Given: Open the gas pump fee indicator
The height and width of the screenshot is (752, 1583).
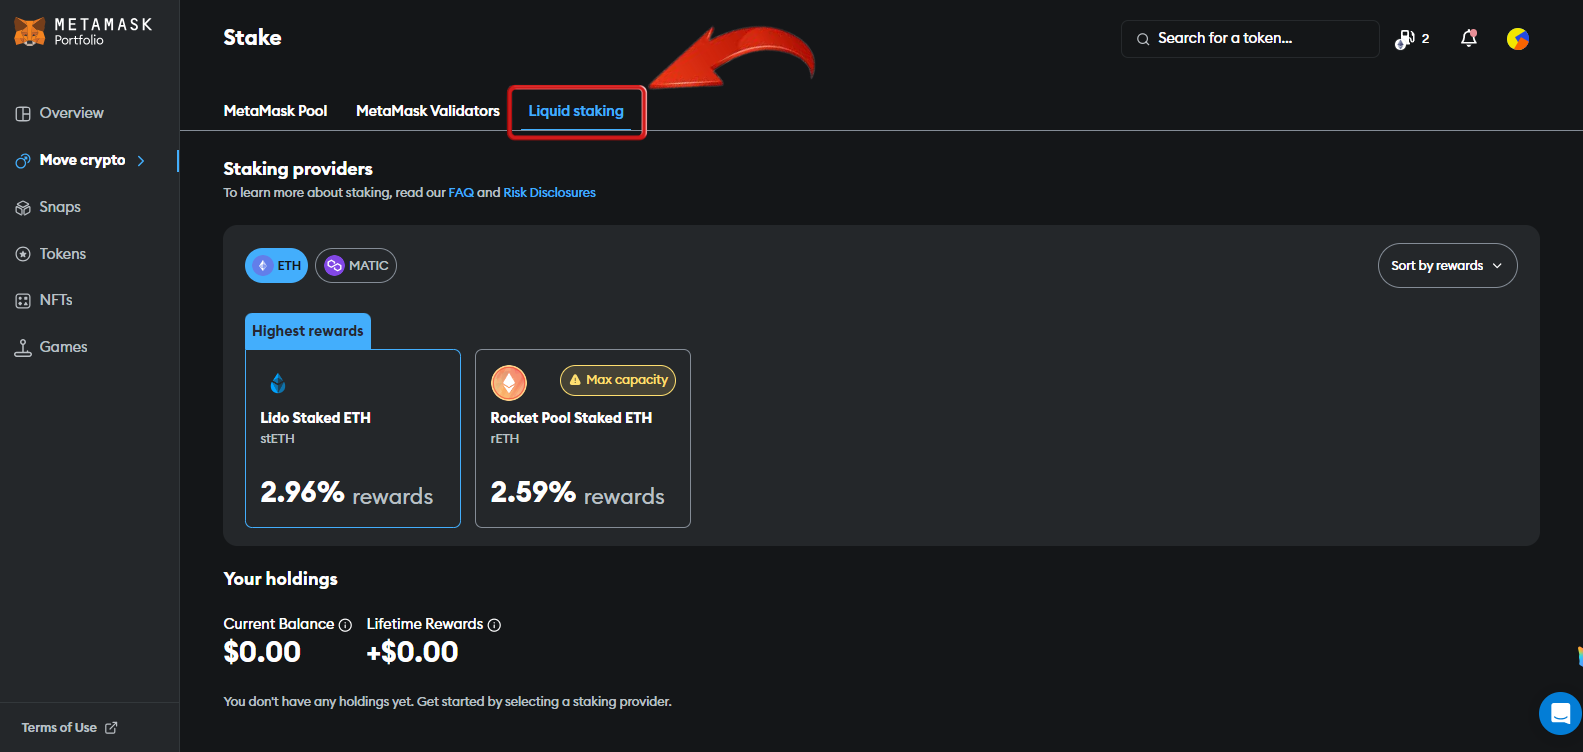Looking at the screenshot, I should tap(1412, 39).
